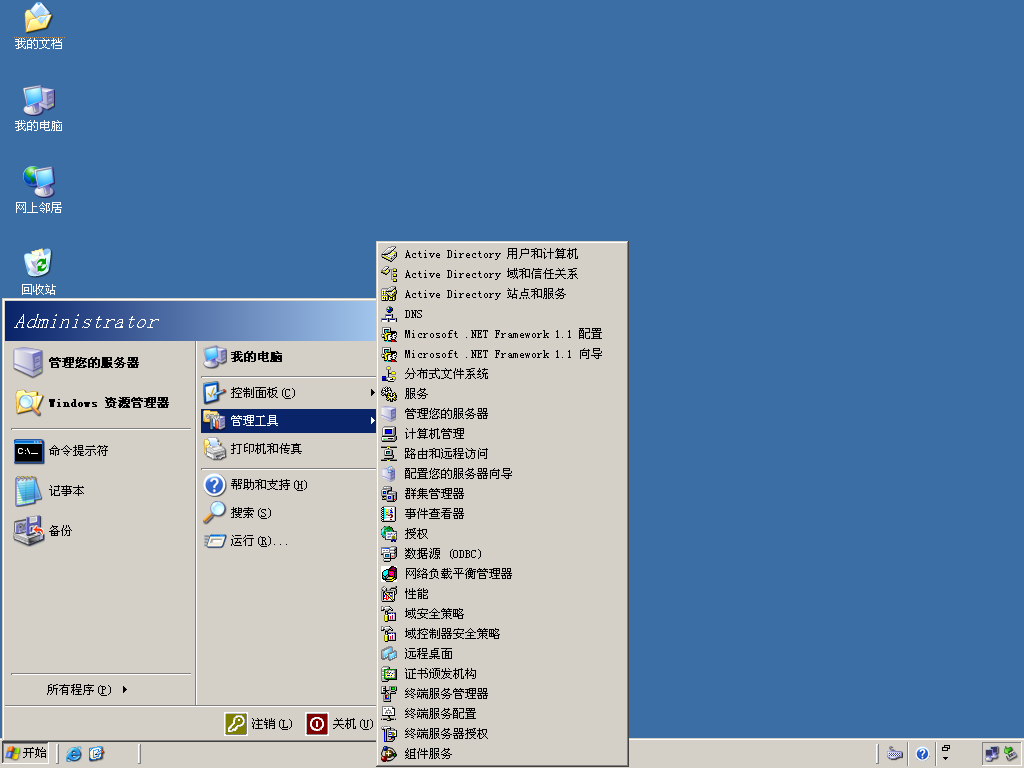Image resolution: width=1024 pixels, height=768 pixels.
Task: Launch the DNS management tool
Action: point(502,314)
